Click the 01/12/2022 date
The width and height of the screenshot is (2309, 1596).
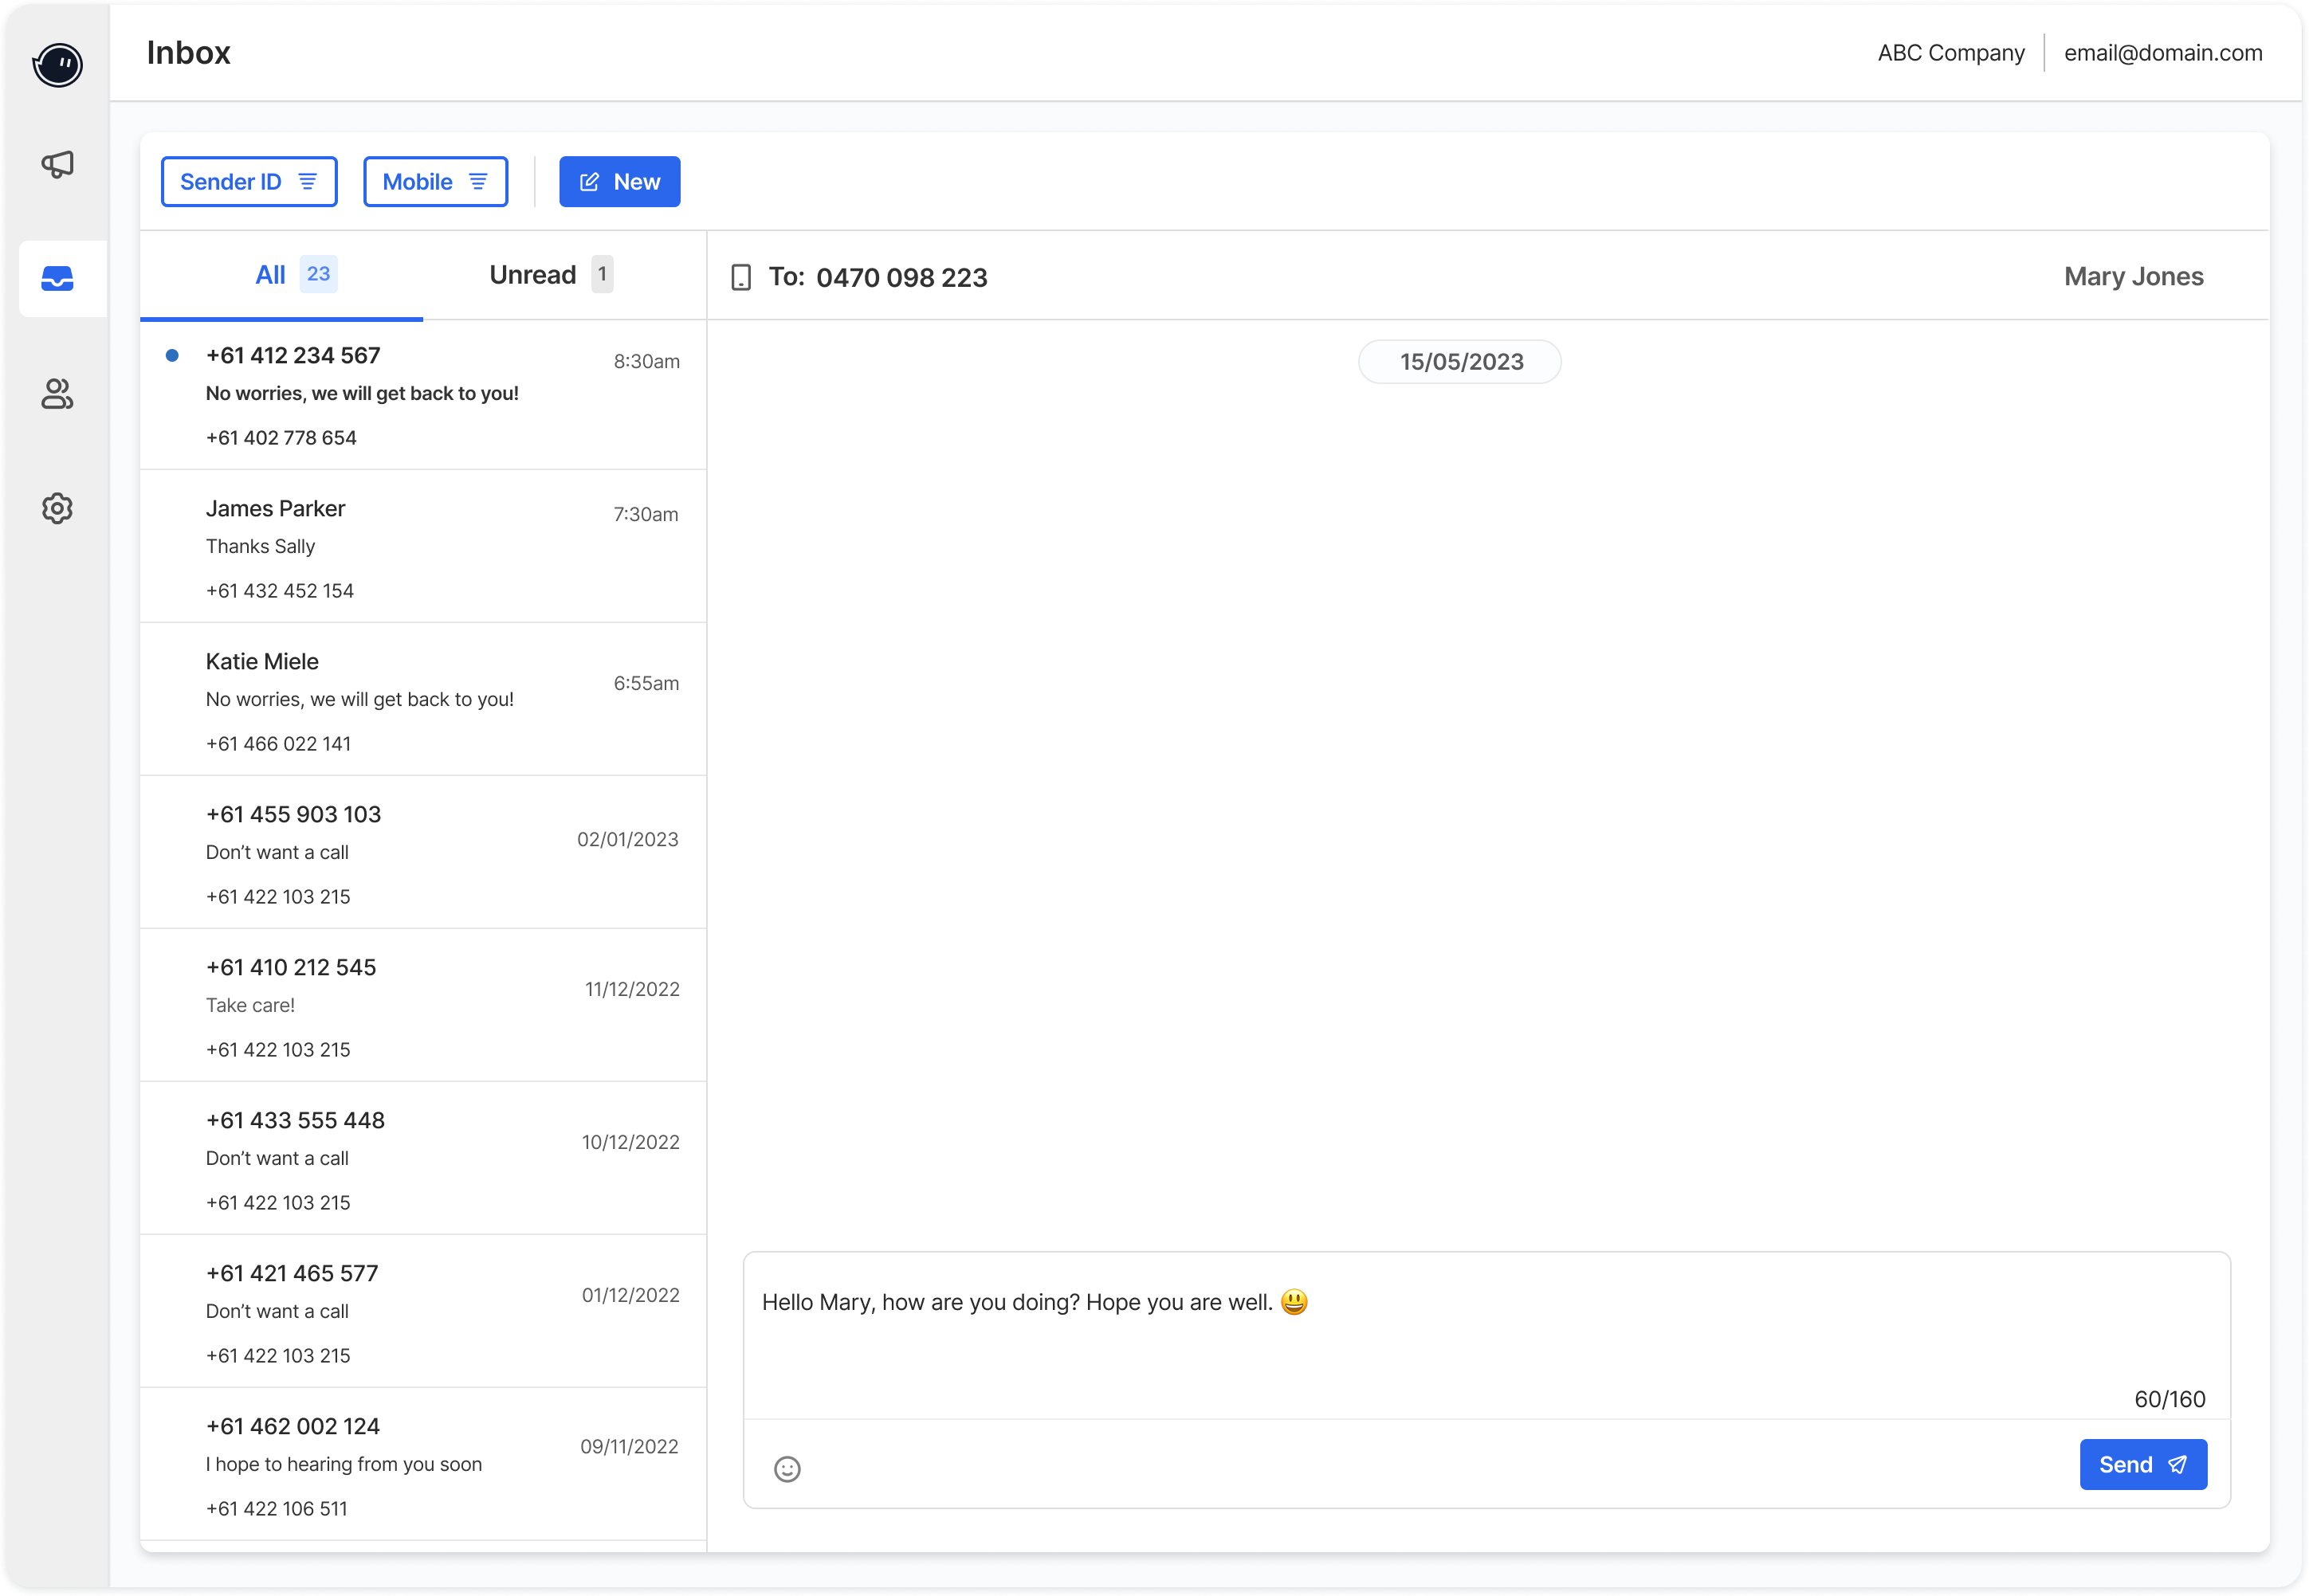click(631, 1295)
